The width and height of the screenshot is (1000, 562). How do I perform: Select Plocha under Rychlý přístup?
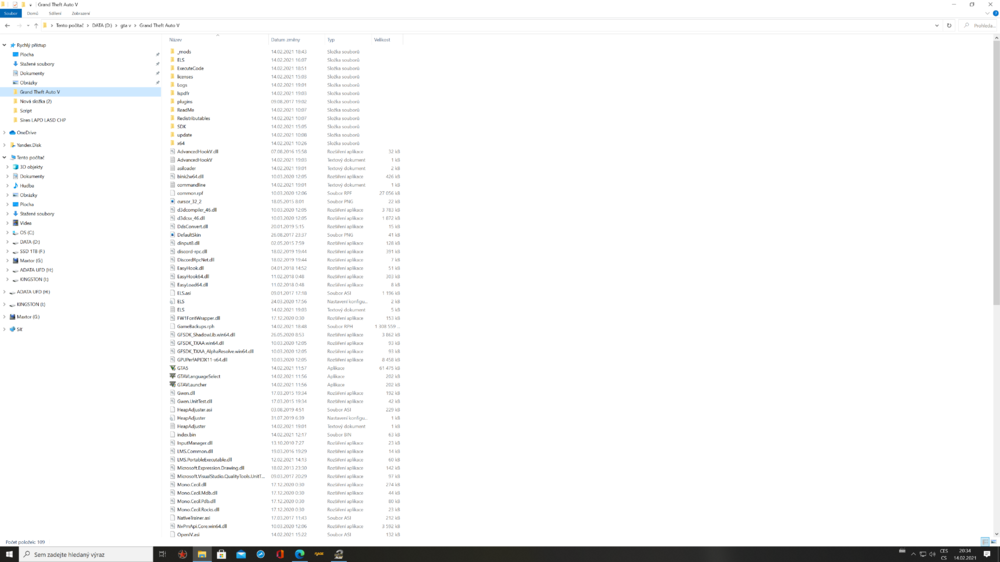click(27, 55)
